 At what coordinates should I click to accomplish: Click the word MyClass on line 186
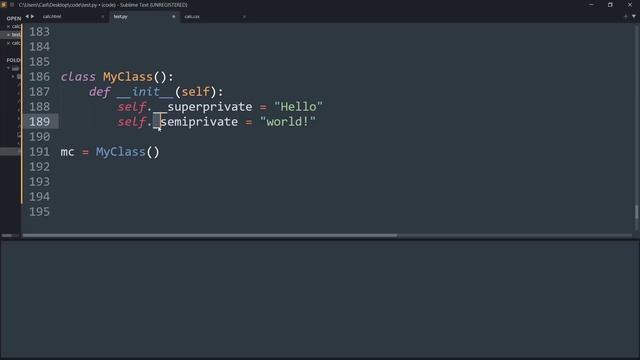[127, 77]
